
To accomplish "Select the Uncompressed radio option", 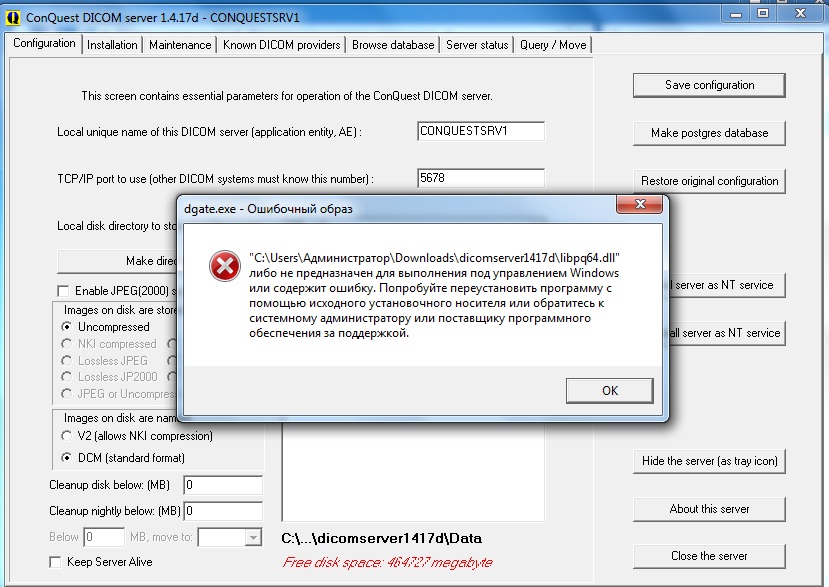I will 67,327.
